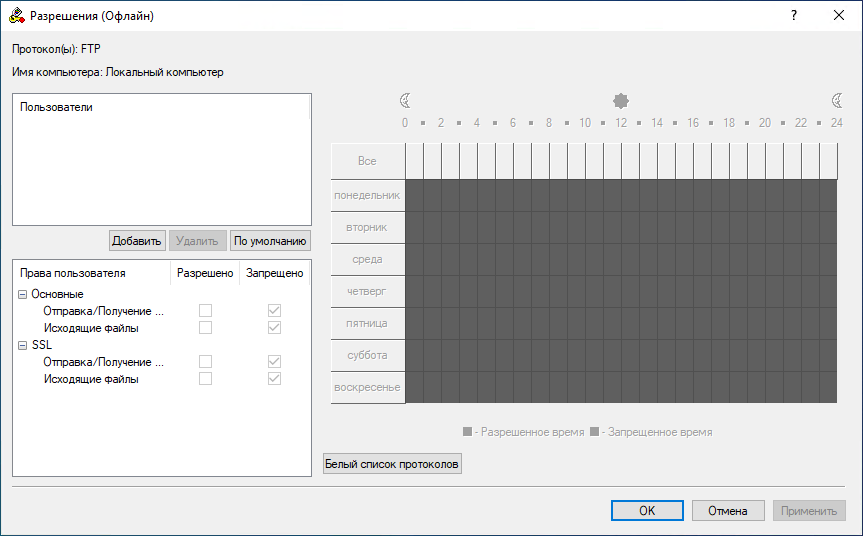Tick Allowed for SSL Исходящие файлы
The height and width of the screenshot is (536, 863).
pyautogui.click(x=205, y=379)
